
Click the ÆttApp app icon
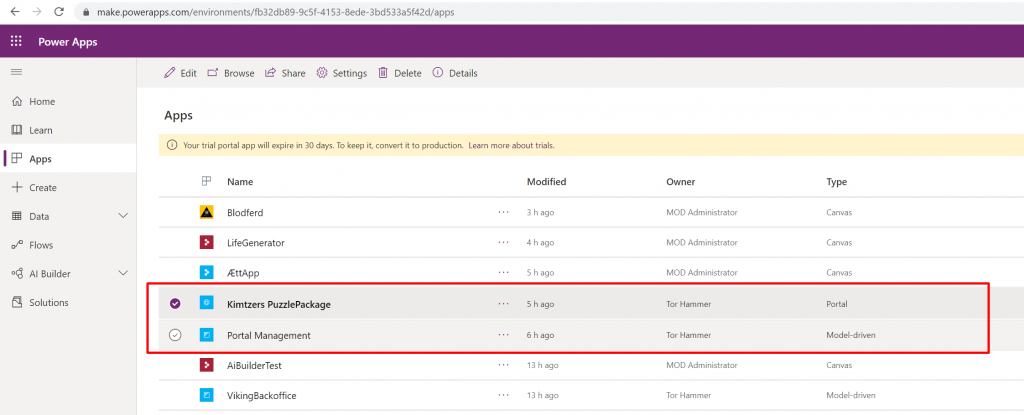[x=206, y=273]
